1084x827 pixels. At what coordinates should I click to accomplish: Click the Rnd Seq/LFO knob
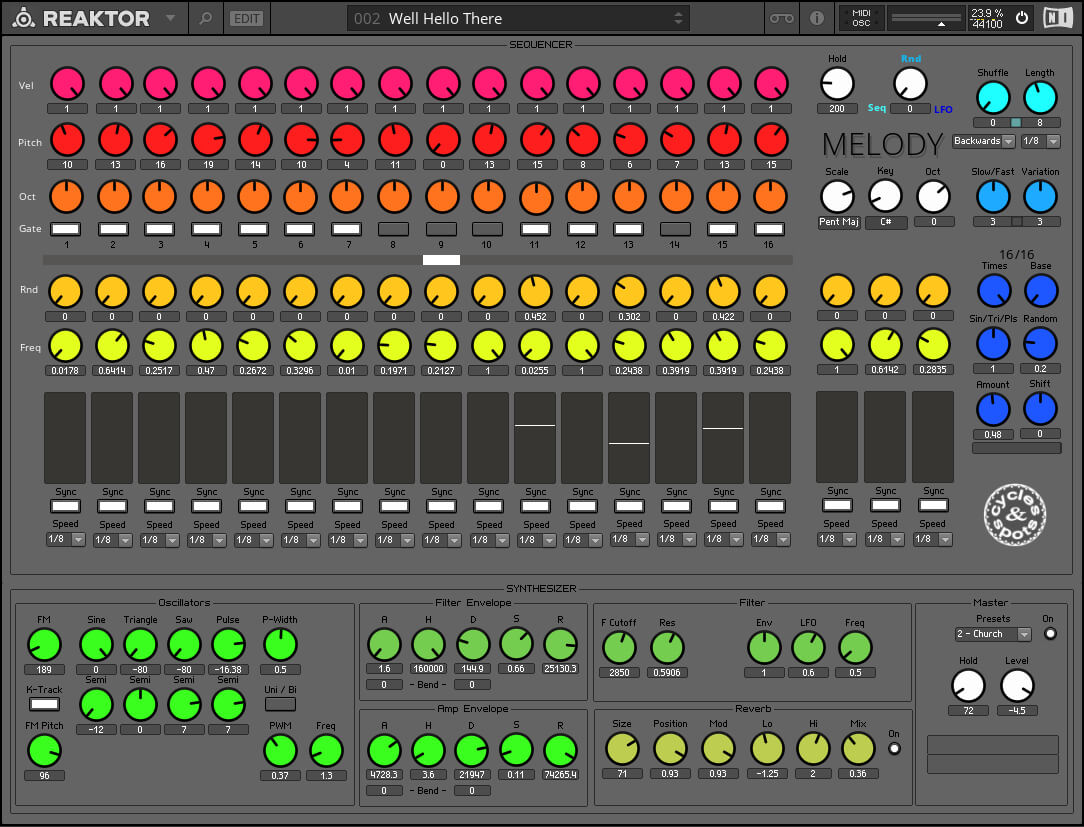click(x=910, y=84)
